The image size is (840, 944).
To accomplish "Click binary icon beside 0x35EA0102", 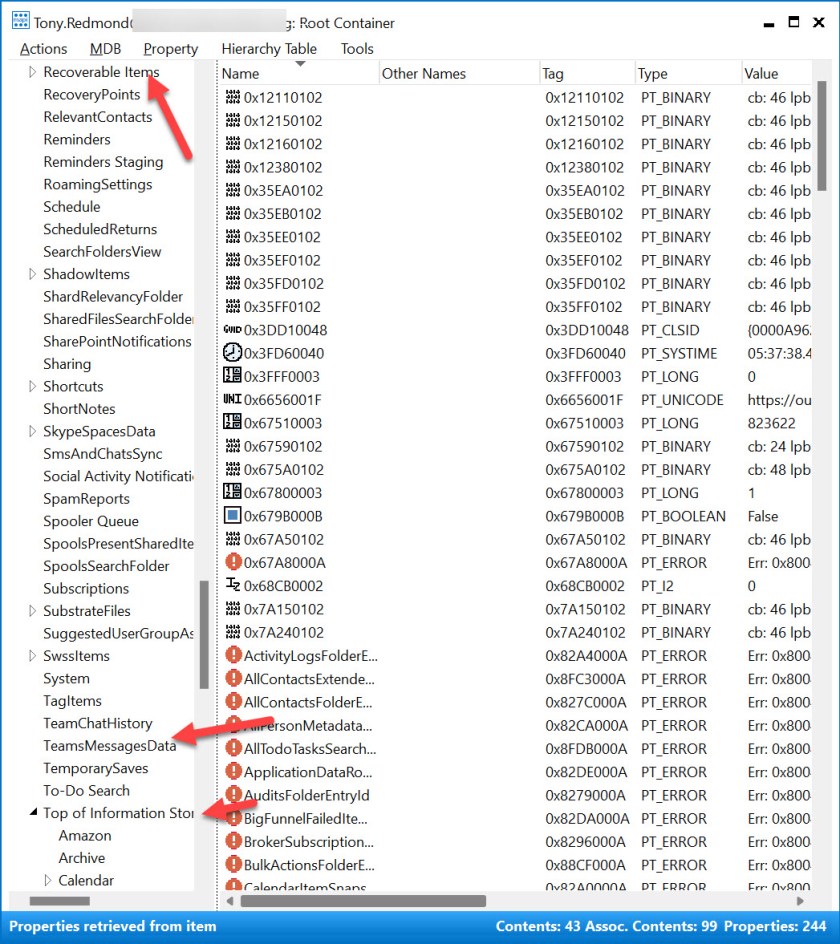I will 232,190.
